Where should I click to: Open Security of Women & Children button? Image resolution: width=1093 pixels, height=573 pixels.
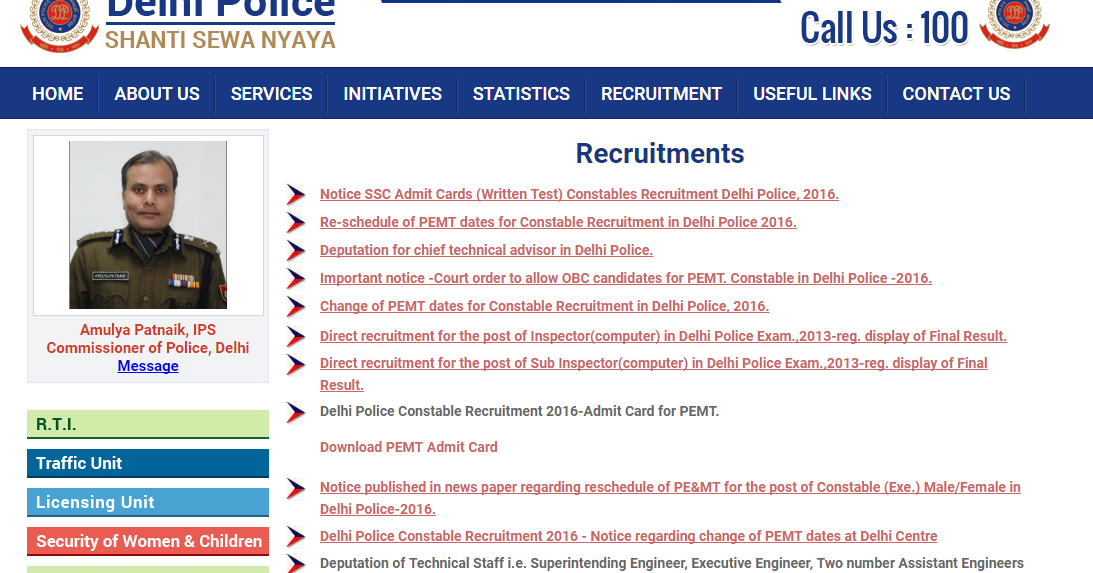click(148, 541)
